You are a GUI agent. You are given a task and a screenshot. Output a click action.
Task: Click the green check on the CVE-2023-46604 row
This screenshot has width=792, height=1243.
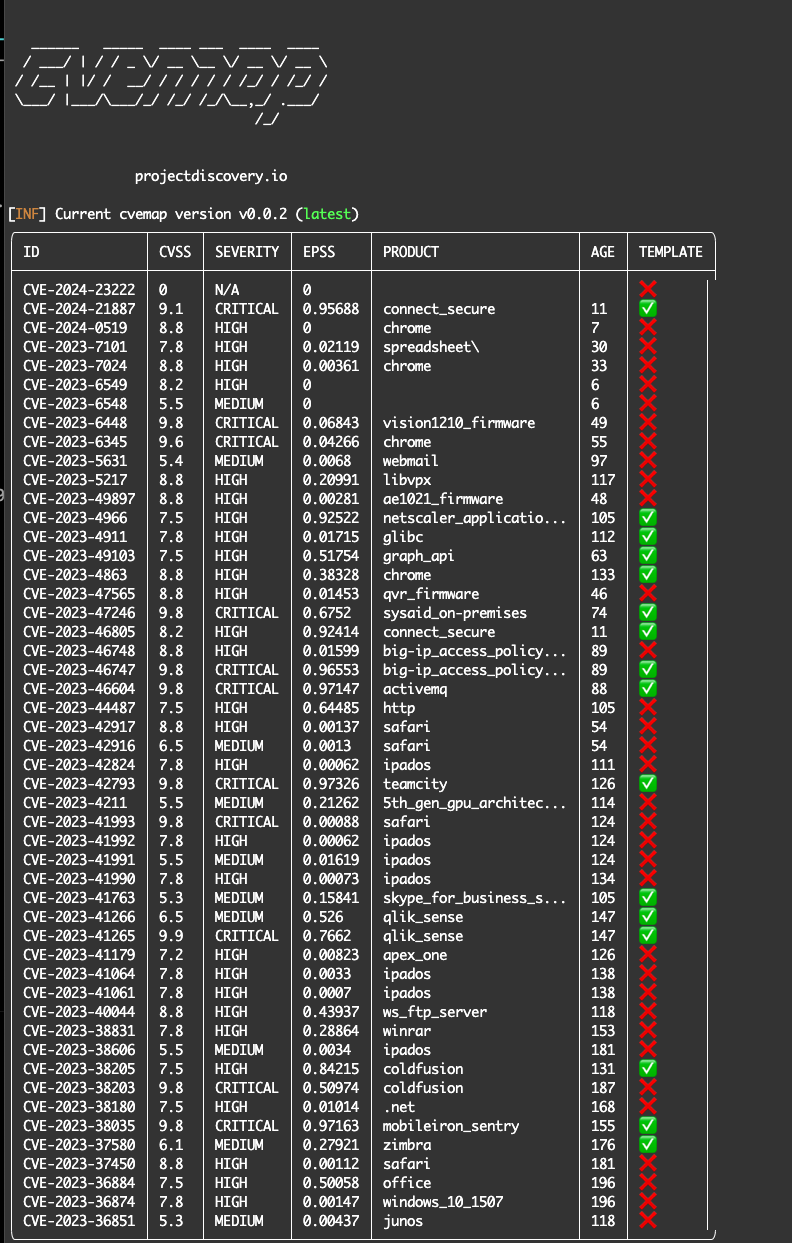(648, 689)
